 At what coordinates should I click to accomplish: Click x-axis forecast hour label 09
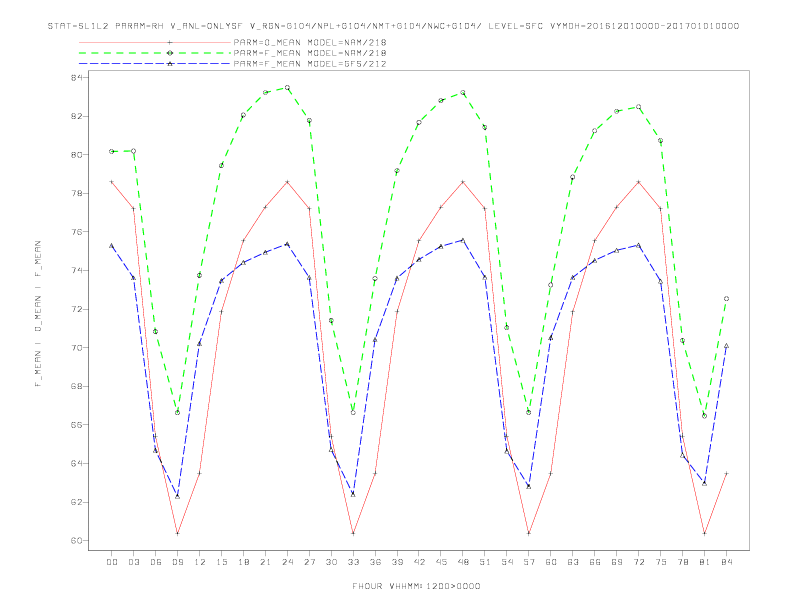point(177,562)
